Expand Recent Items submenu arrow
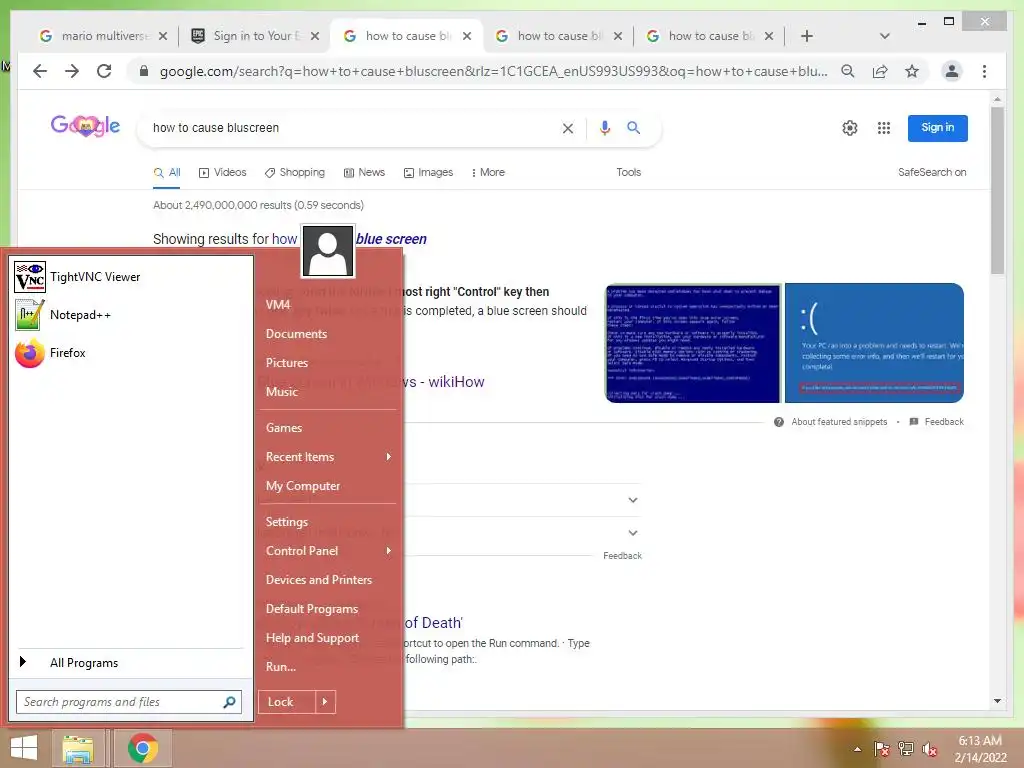This screenshot has width=1024, height=768. point(389,456)
